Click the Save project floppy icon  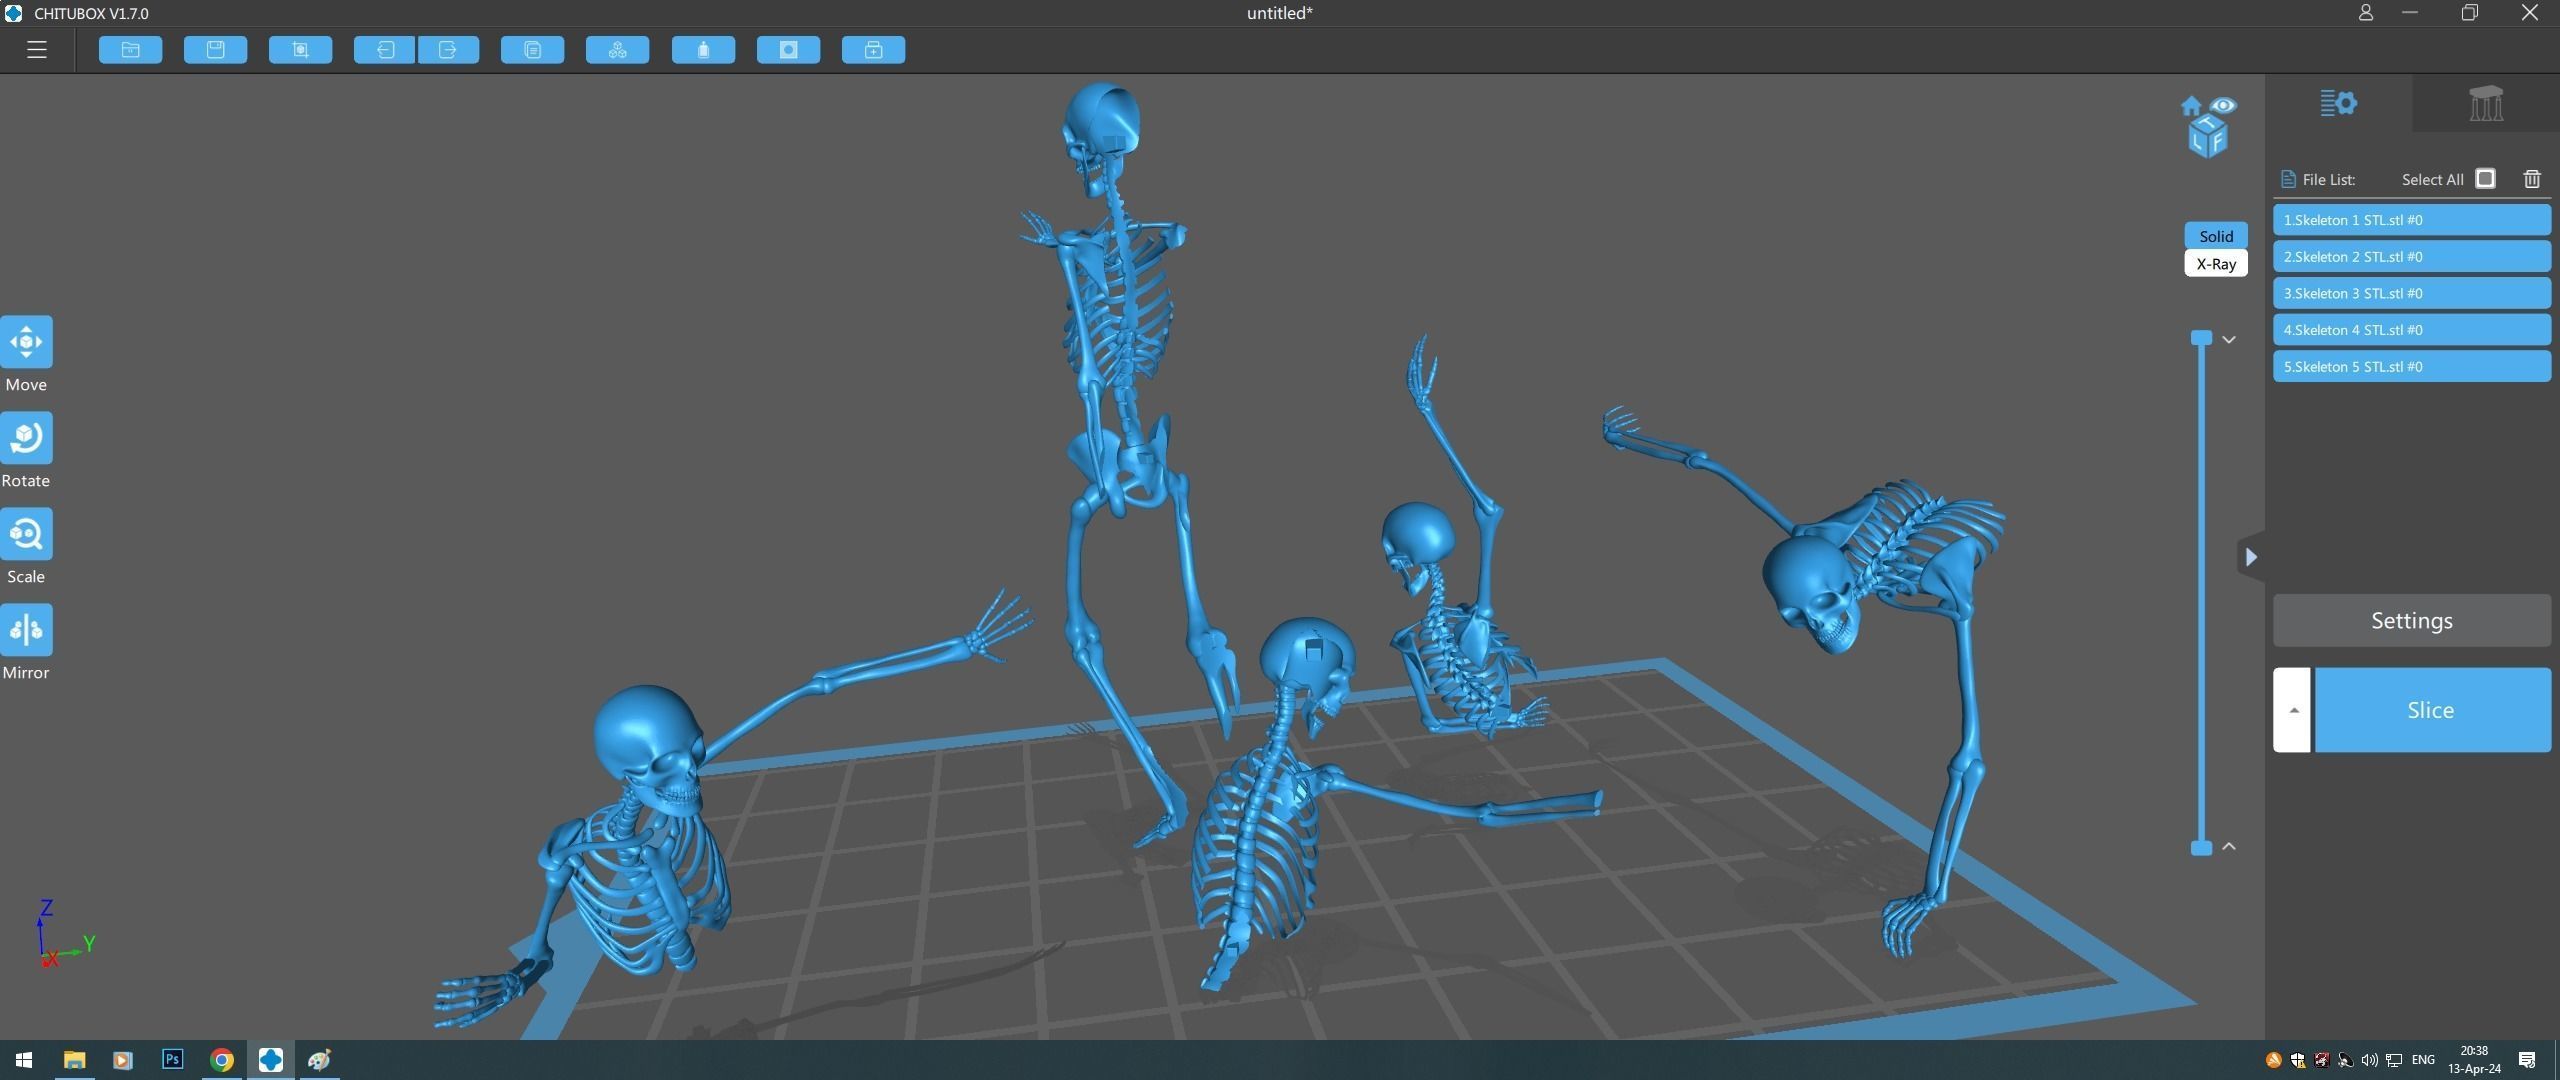(215, 50)
